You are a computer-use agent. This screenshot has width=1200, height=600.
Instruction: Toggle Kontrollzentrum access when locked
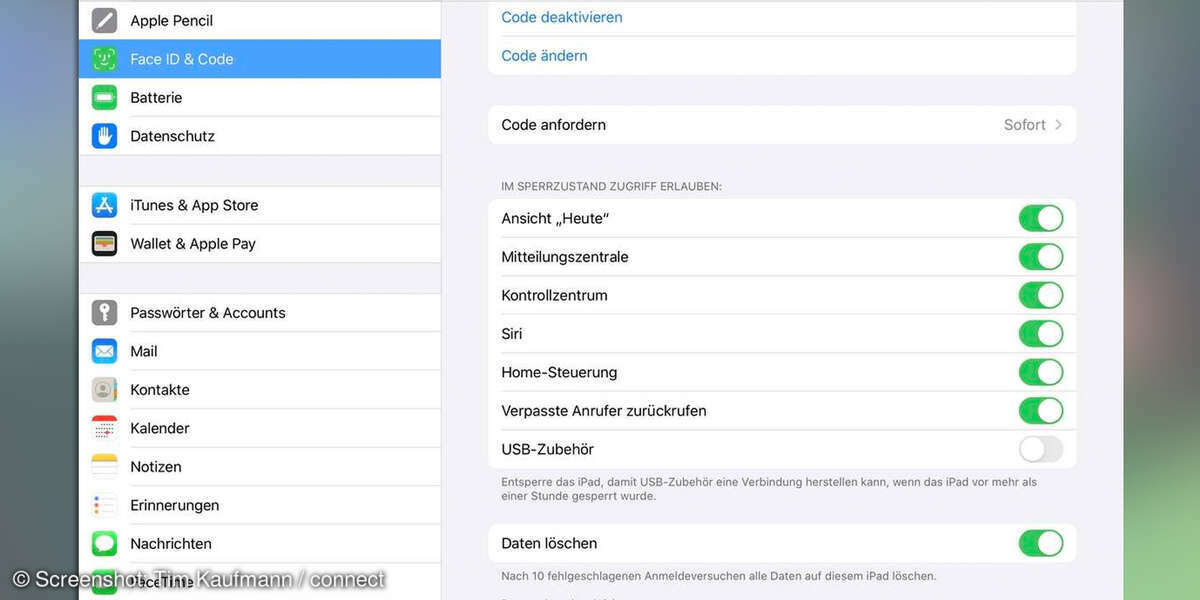[1041, 295]
